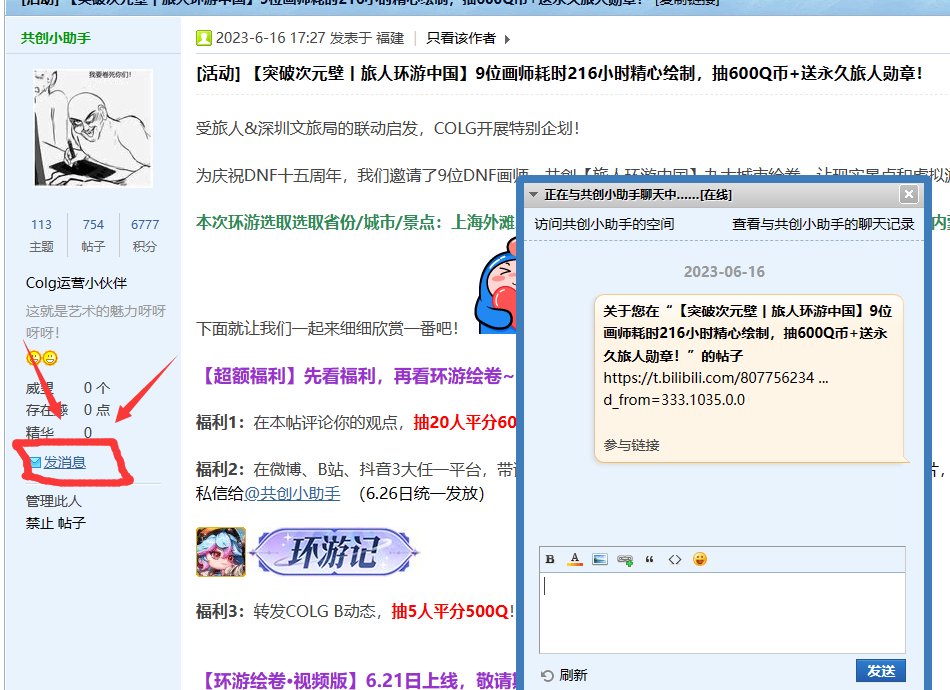Open 共创小助手 author name link

pos(56,38)
